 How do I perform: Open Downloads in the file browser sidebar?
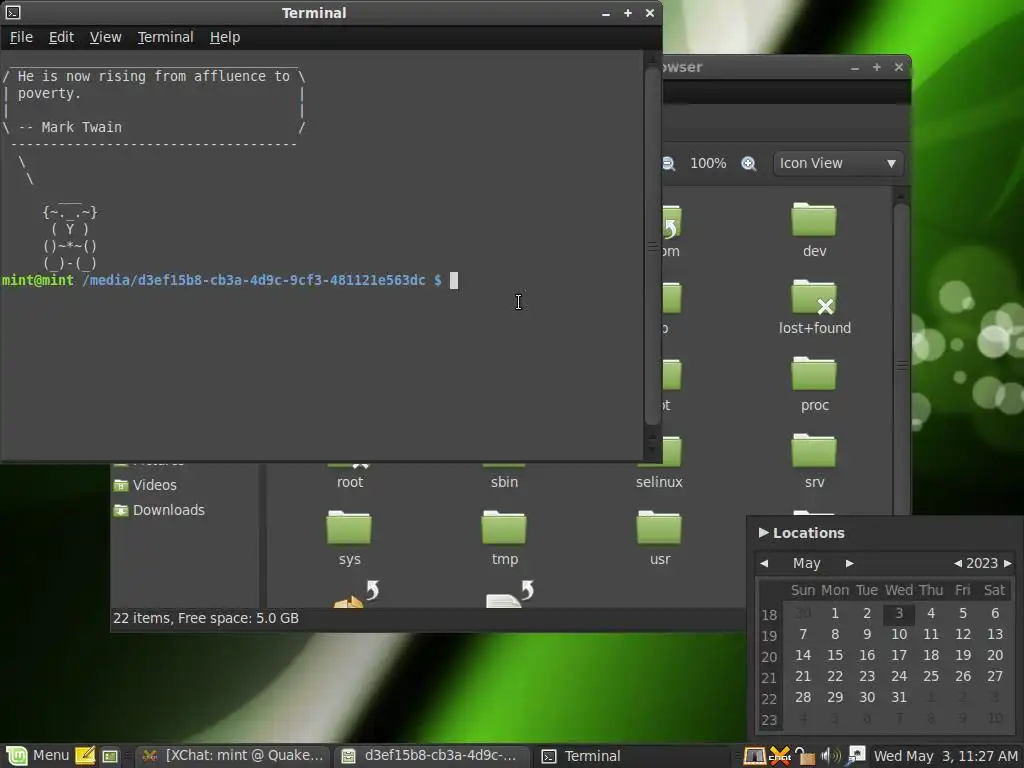[x=168, y=510]
